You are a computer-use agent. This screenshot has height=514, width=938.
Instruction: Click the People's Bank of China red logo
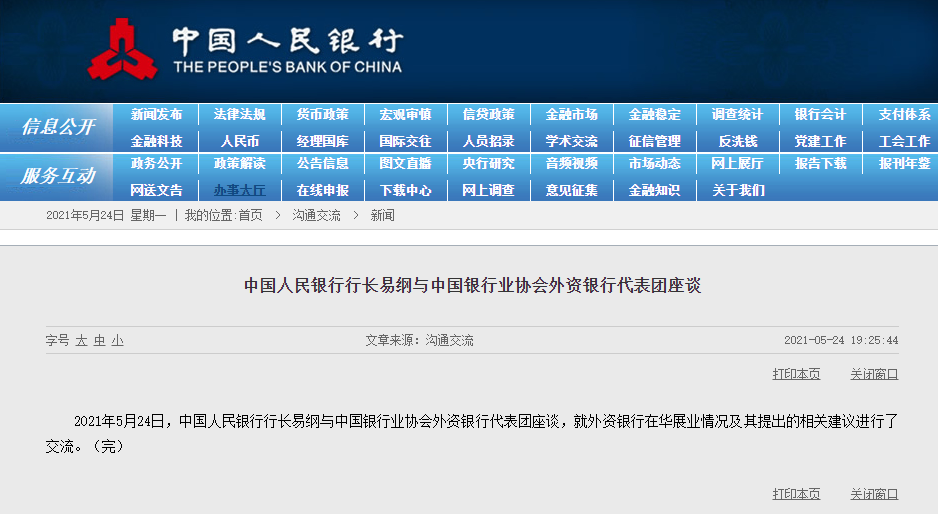pos(123,49)
